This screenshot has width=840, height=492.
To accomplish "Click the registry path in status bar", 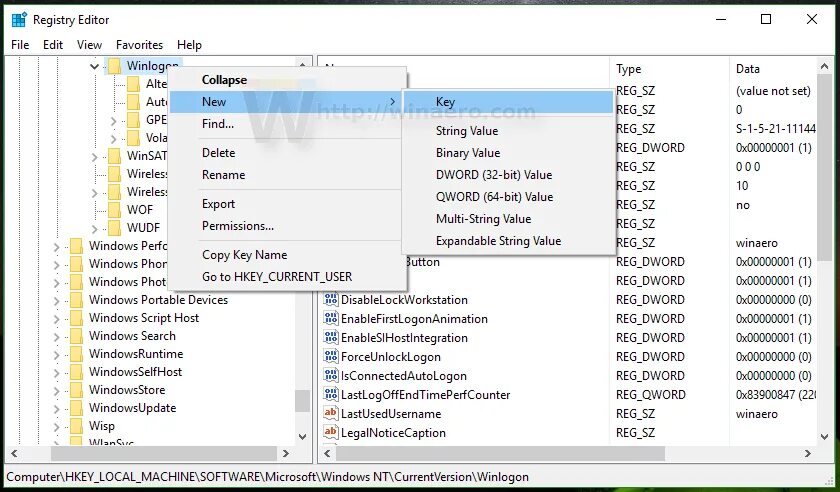I will [267, 476].
